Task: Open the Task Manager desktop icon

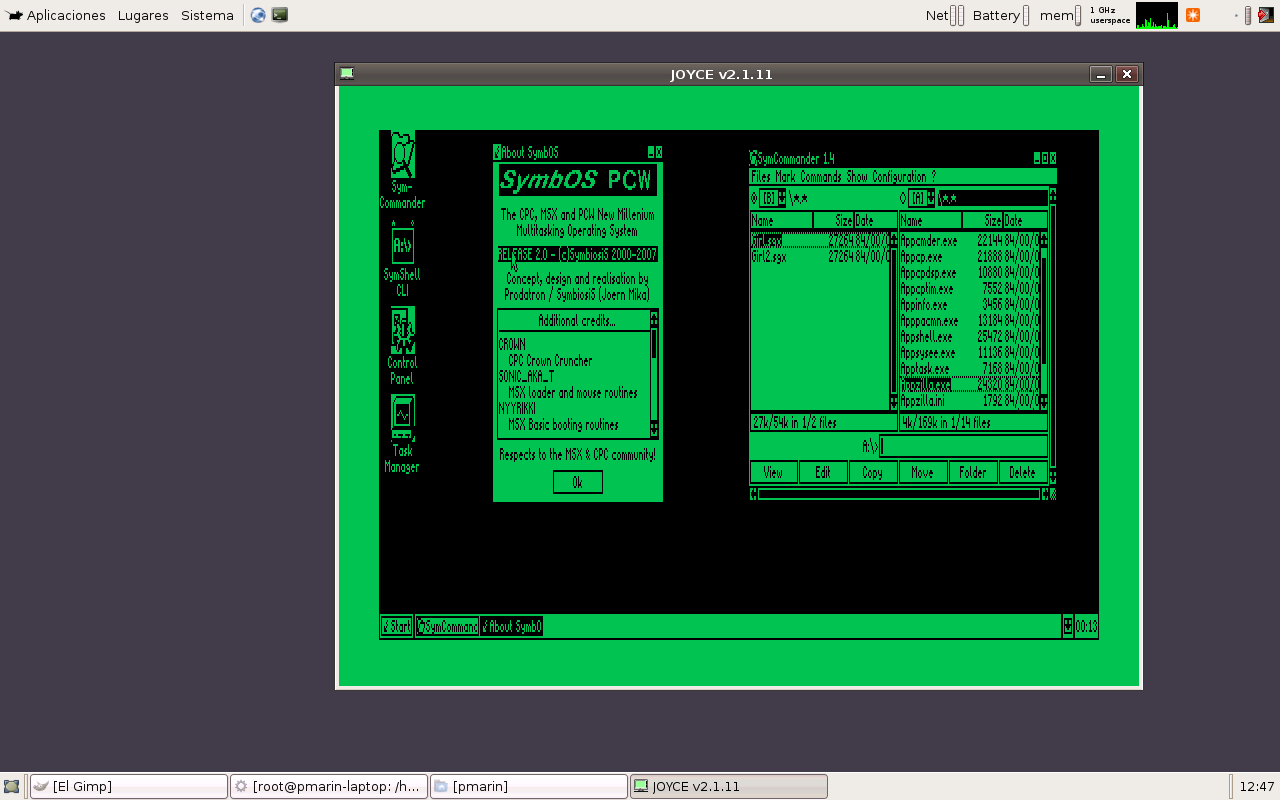Action: coord(402,418)
